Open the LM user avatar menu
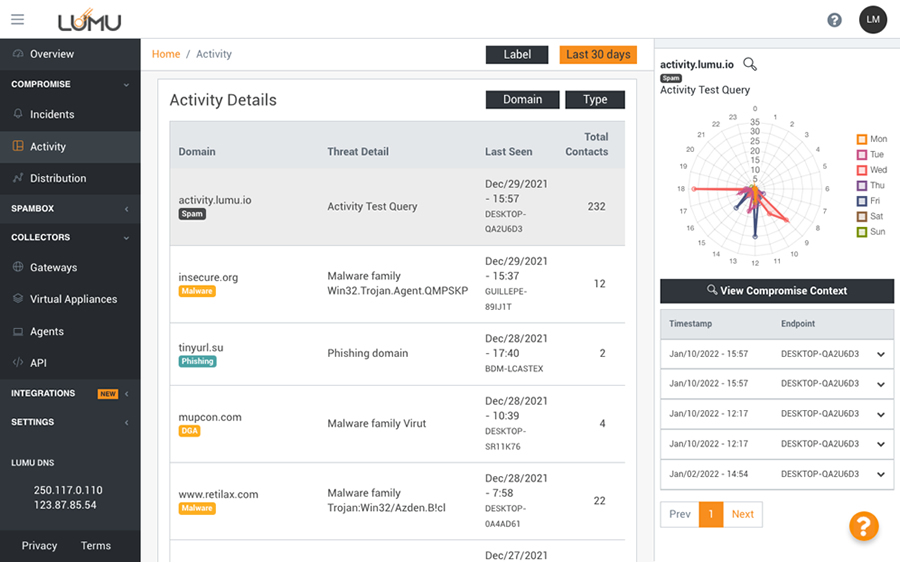Screen dimensions: 900x563 coord(873,20)
